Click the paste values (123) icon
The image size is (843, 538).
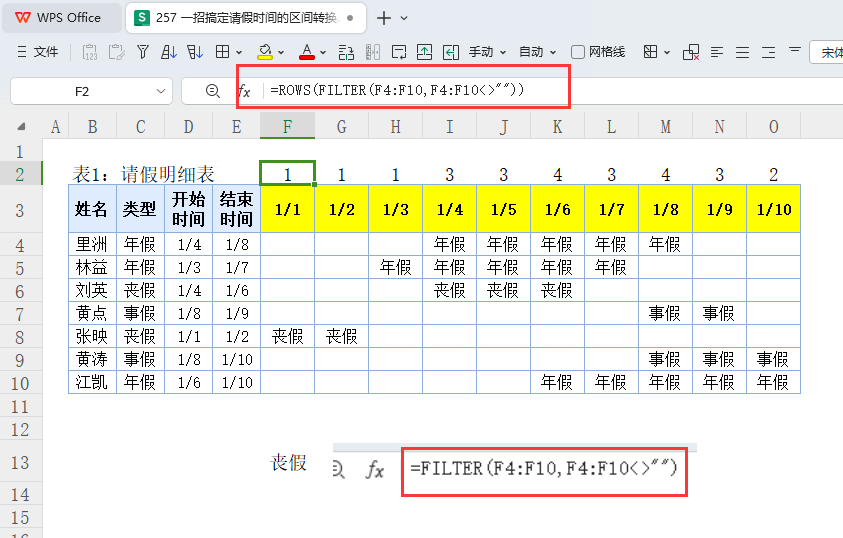(90, 52)
